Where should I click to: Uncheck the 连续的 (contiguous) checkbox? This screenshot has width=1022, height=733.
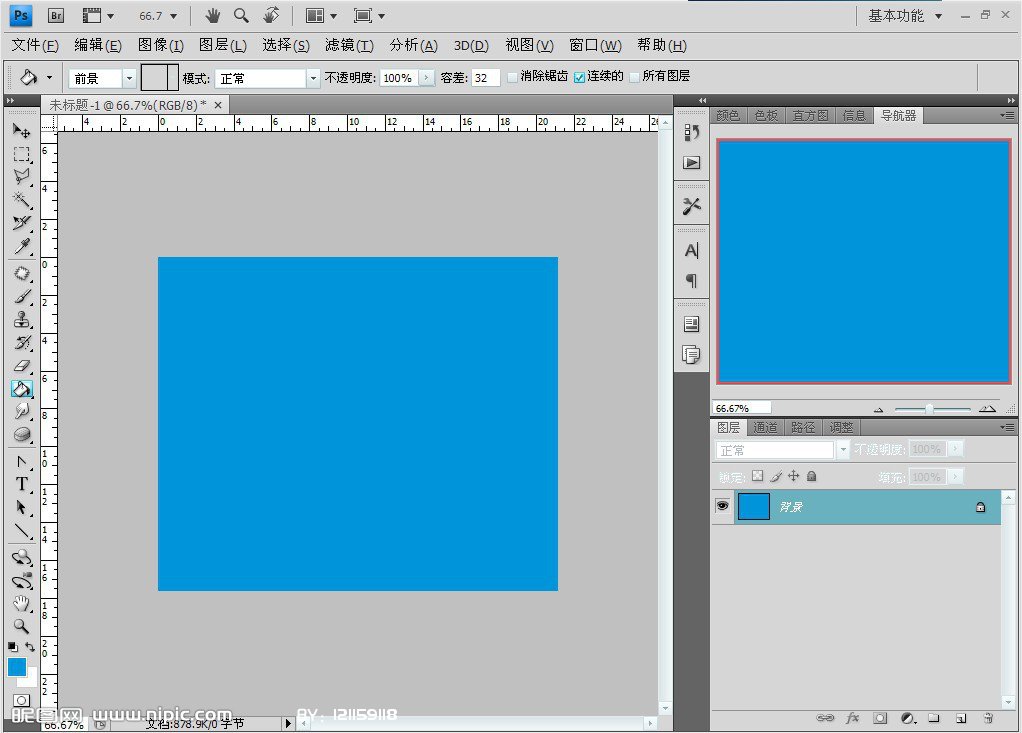point(579,77)
